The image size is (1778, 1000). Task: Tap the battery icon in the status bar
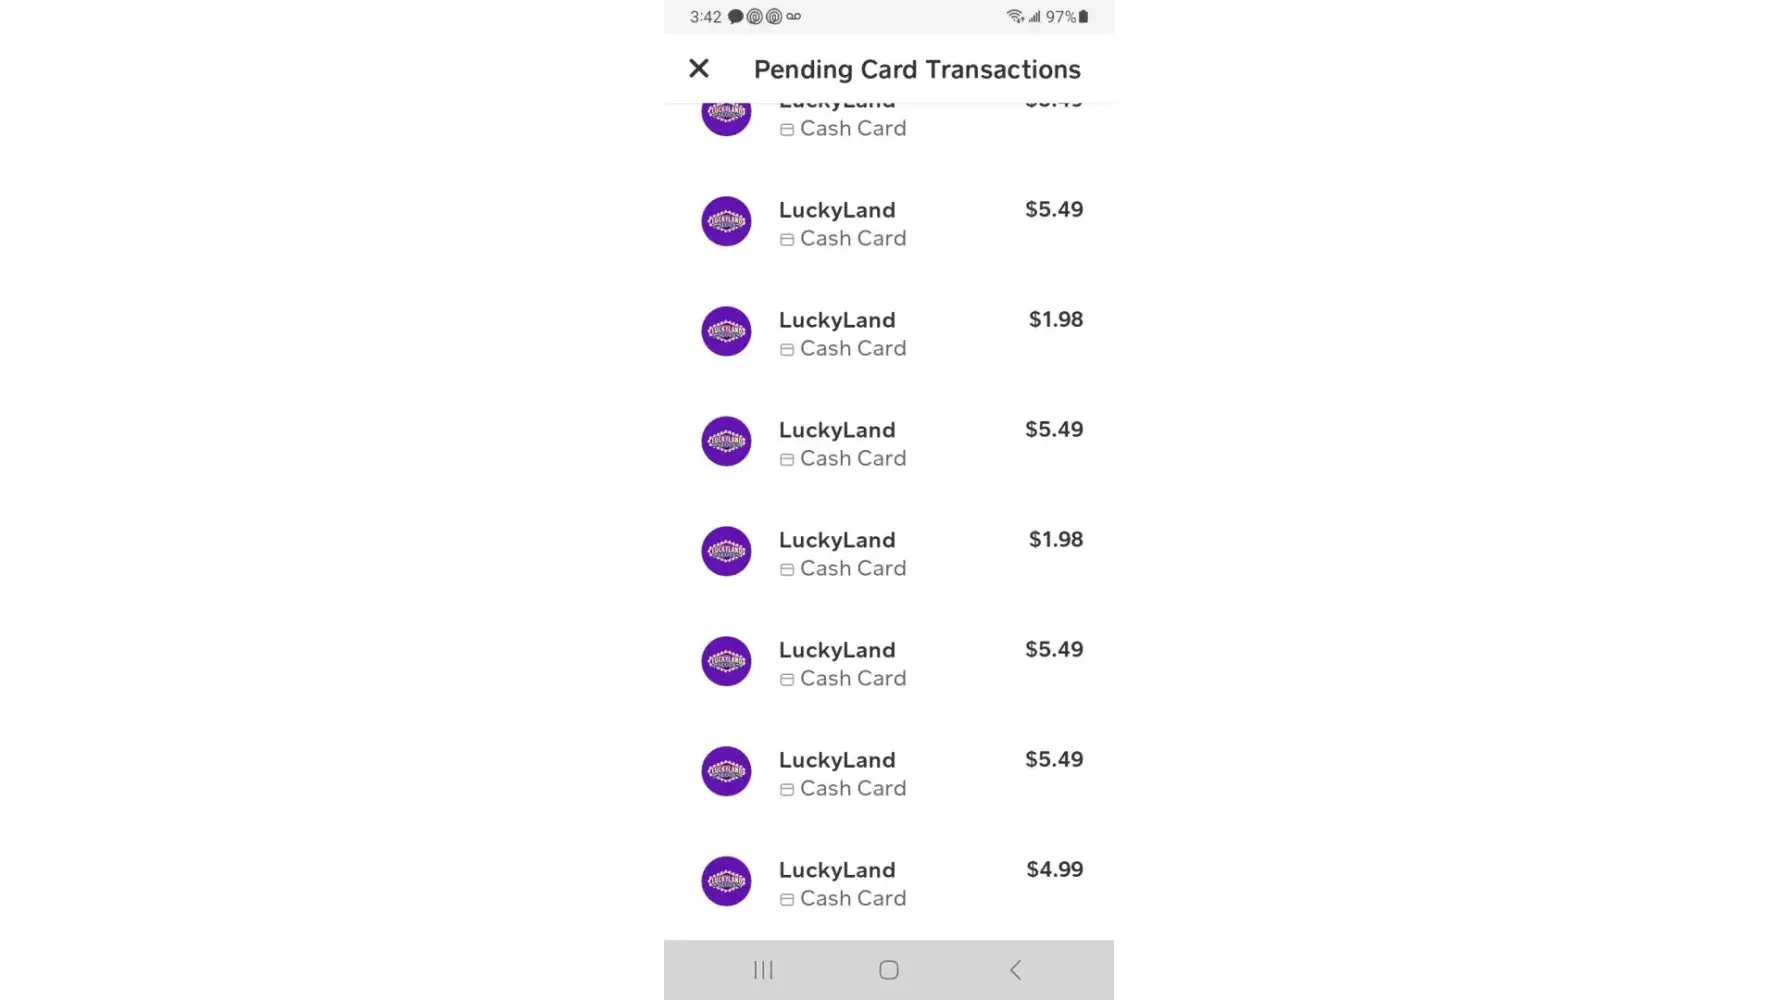click(1083, 17)
